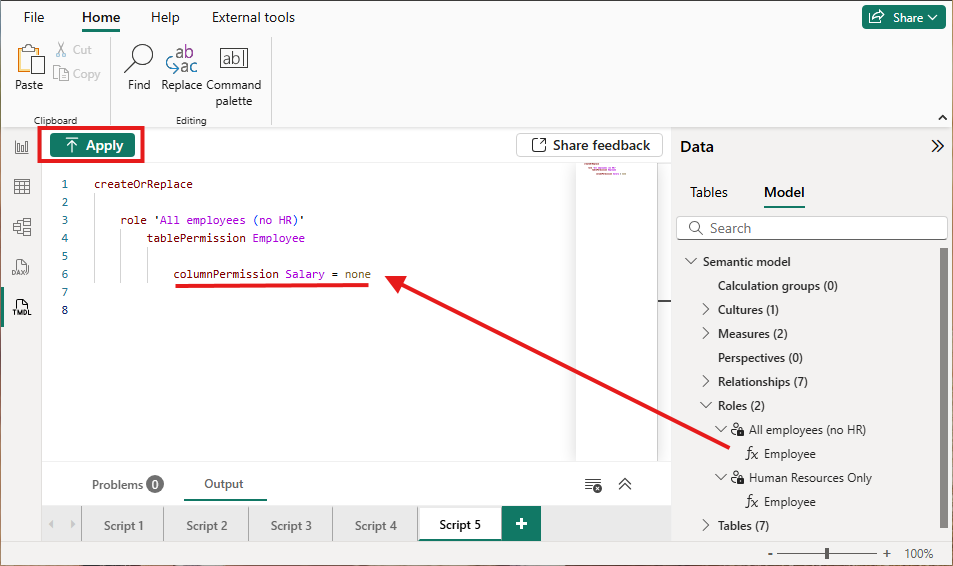Viewport: 953px width, 566px height.
Task: Collapse the ribbon with the caret
Action: pos(942,118)
